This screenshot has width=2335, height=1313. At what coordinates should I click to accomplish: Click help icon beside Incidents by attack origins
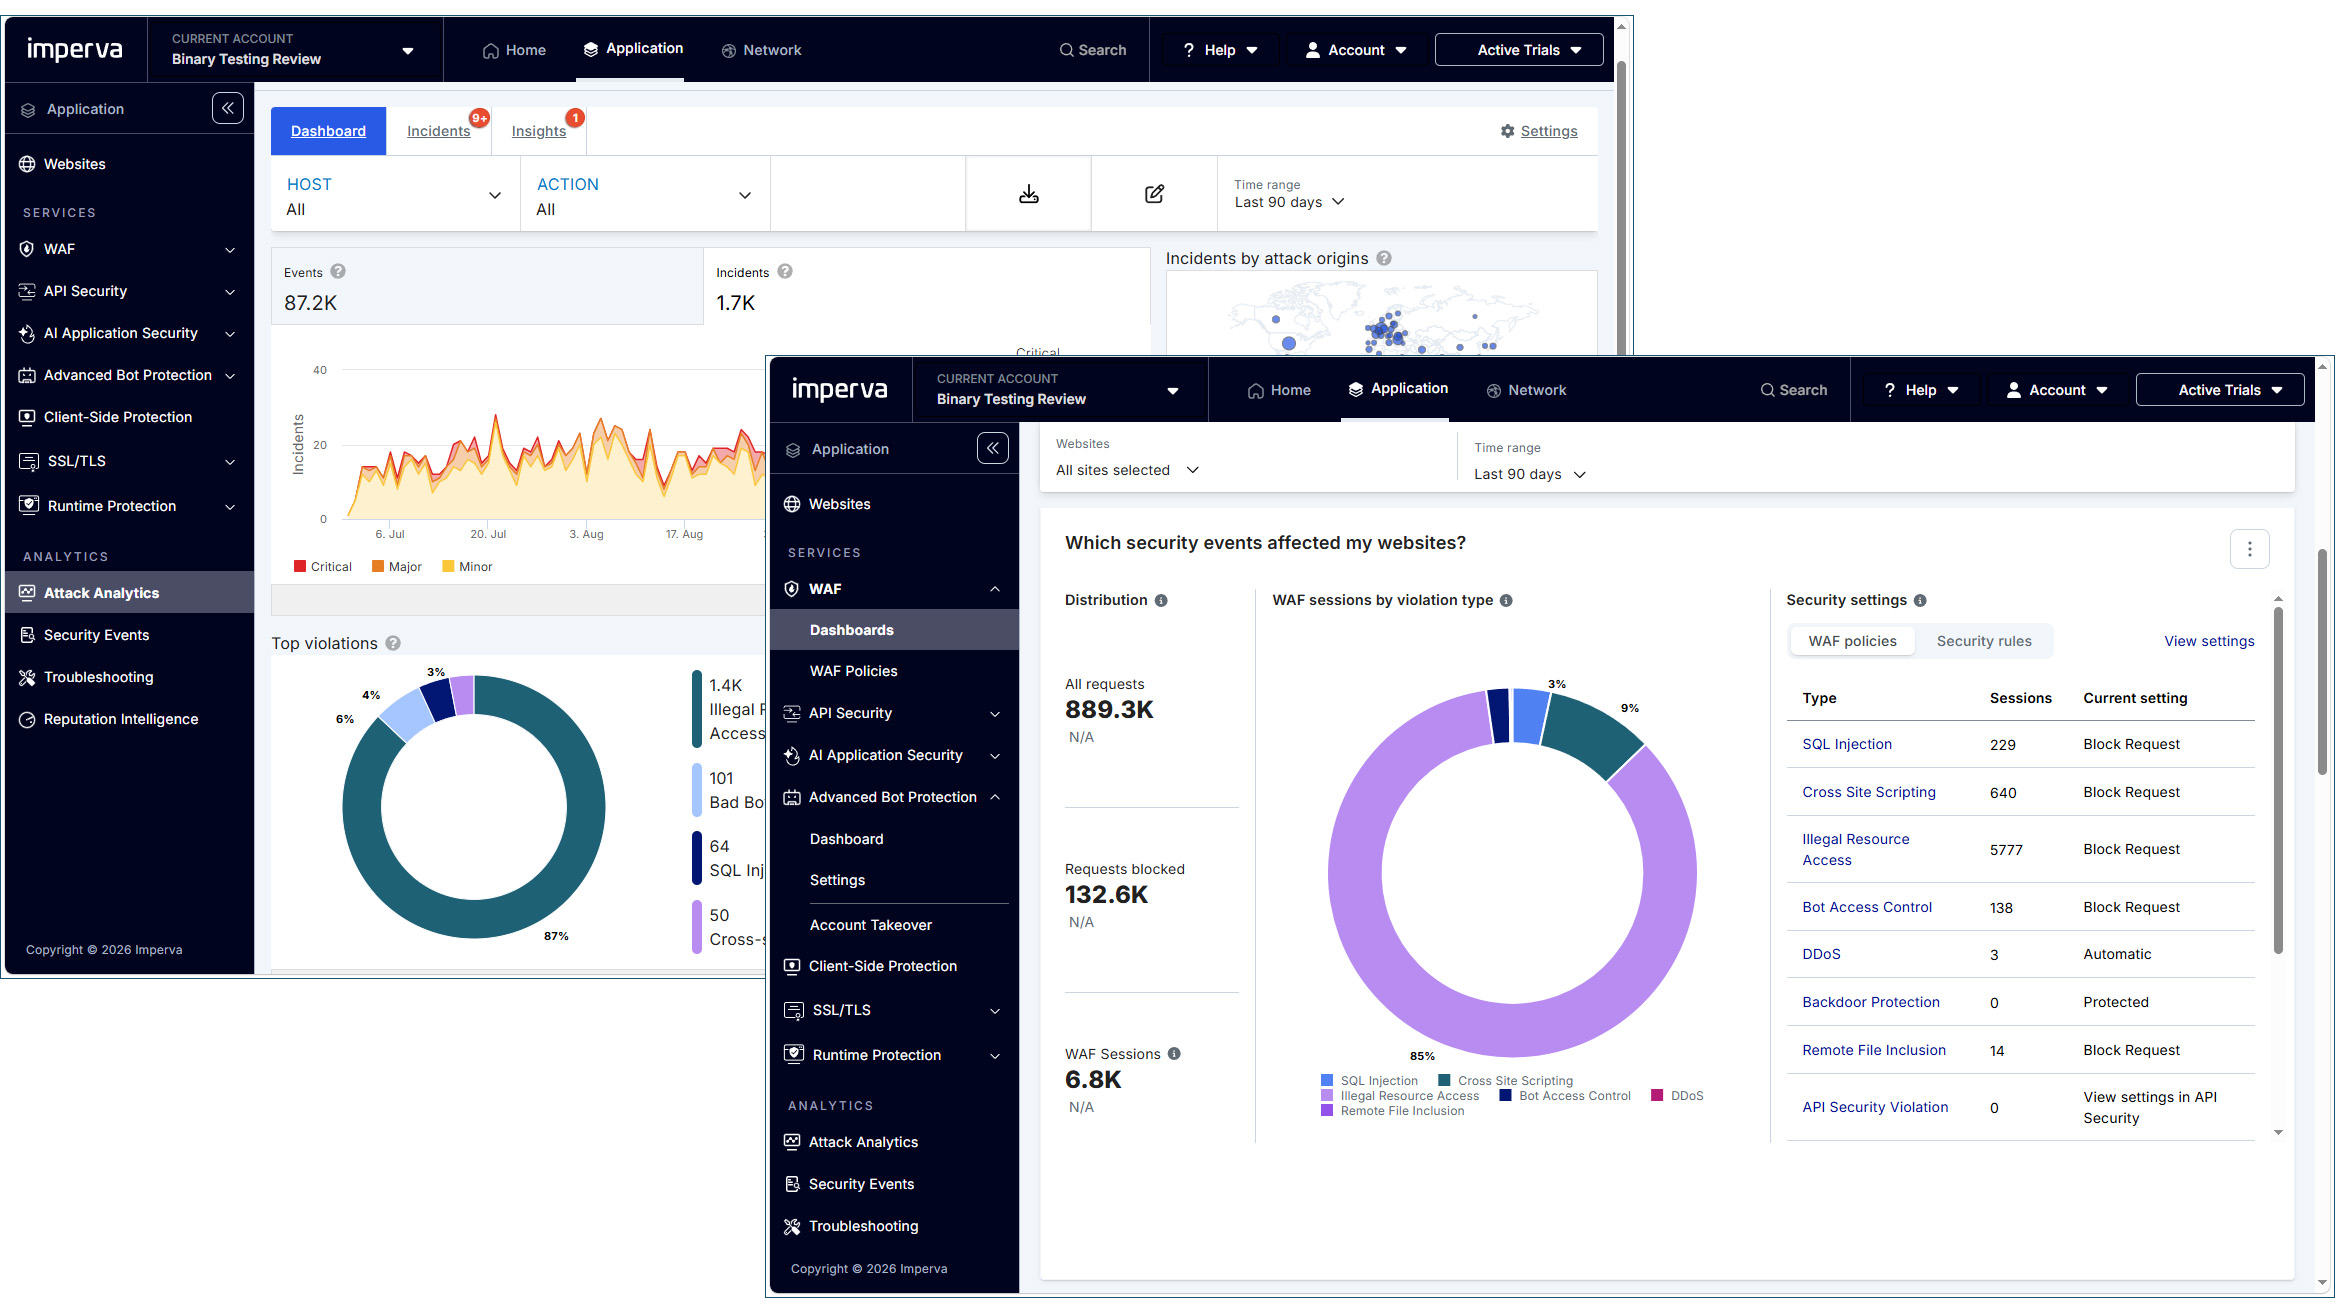point(1384,258)
